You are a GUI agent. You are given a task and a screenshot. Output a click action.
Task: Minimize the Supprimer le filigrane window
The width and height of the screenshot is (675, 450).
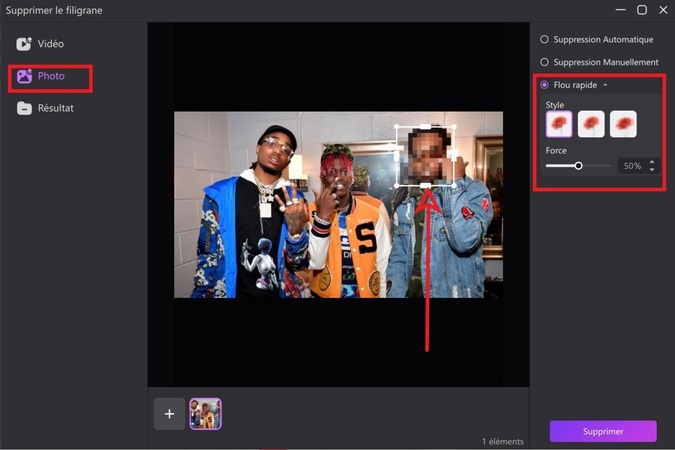(x=620, y=10)
